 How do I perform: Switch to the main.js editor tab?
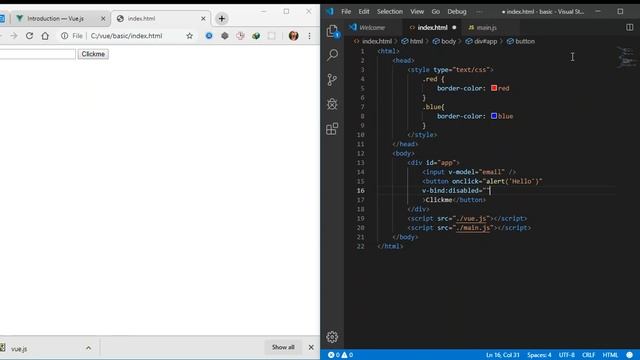[x=486, y=27]
